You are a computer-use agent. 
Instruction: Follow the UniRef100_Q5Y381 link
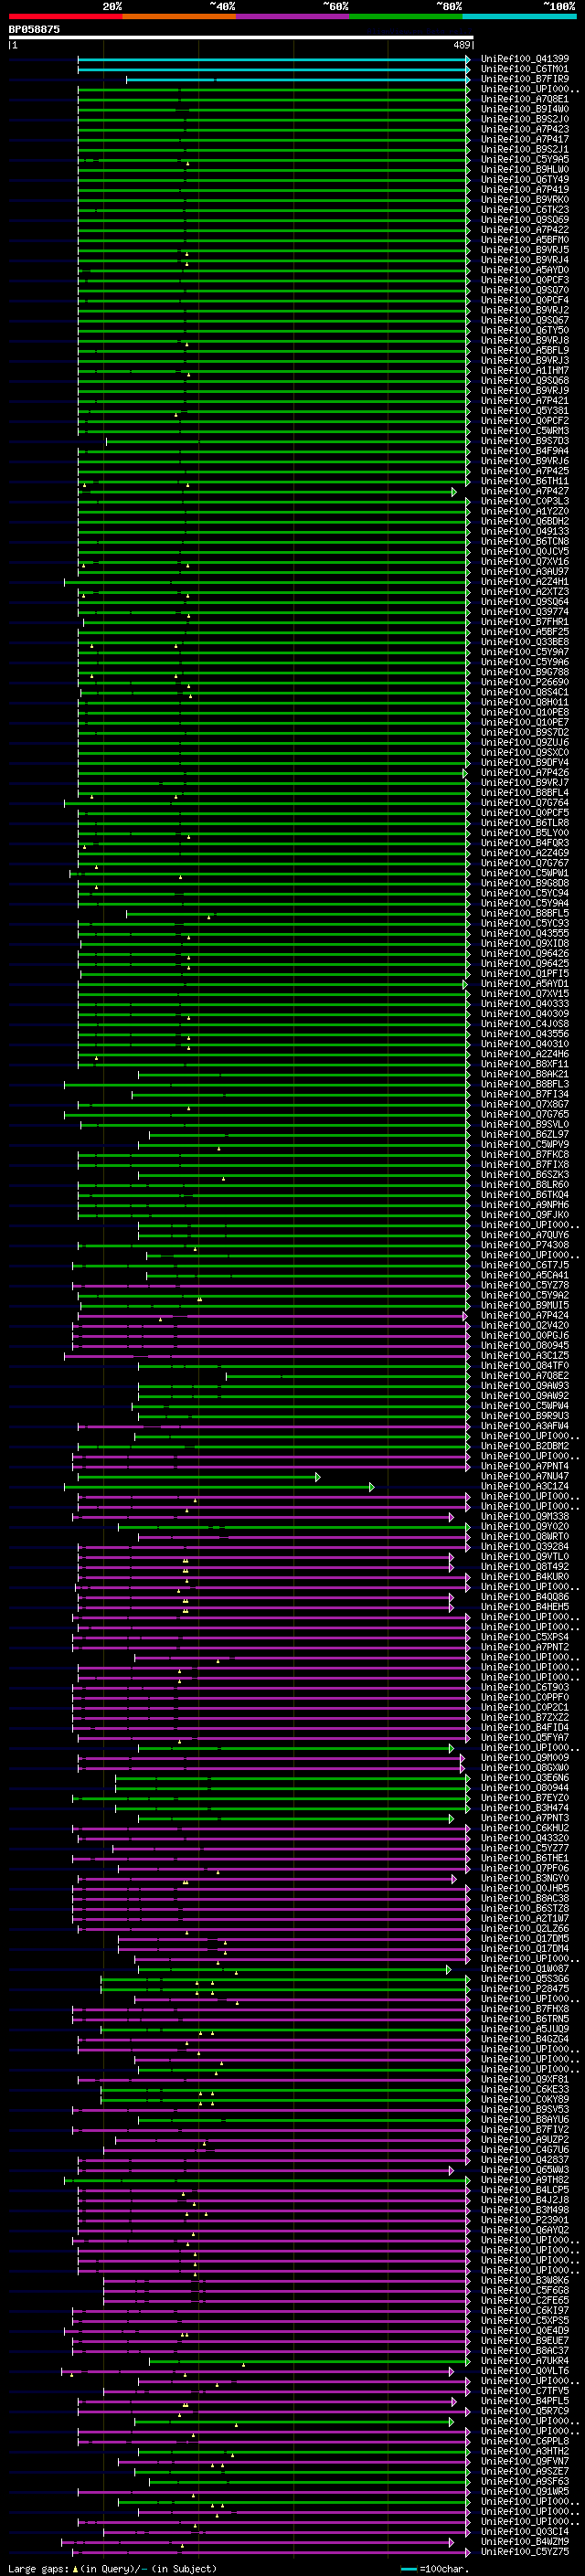(524, 411)
